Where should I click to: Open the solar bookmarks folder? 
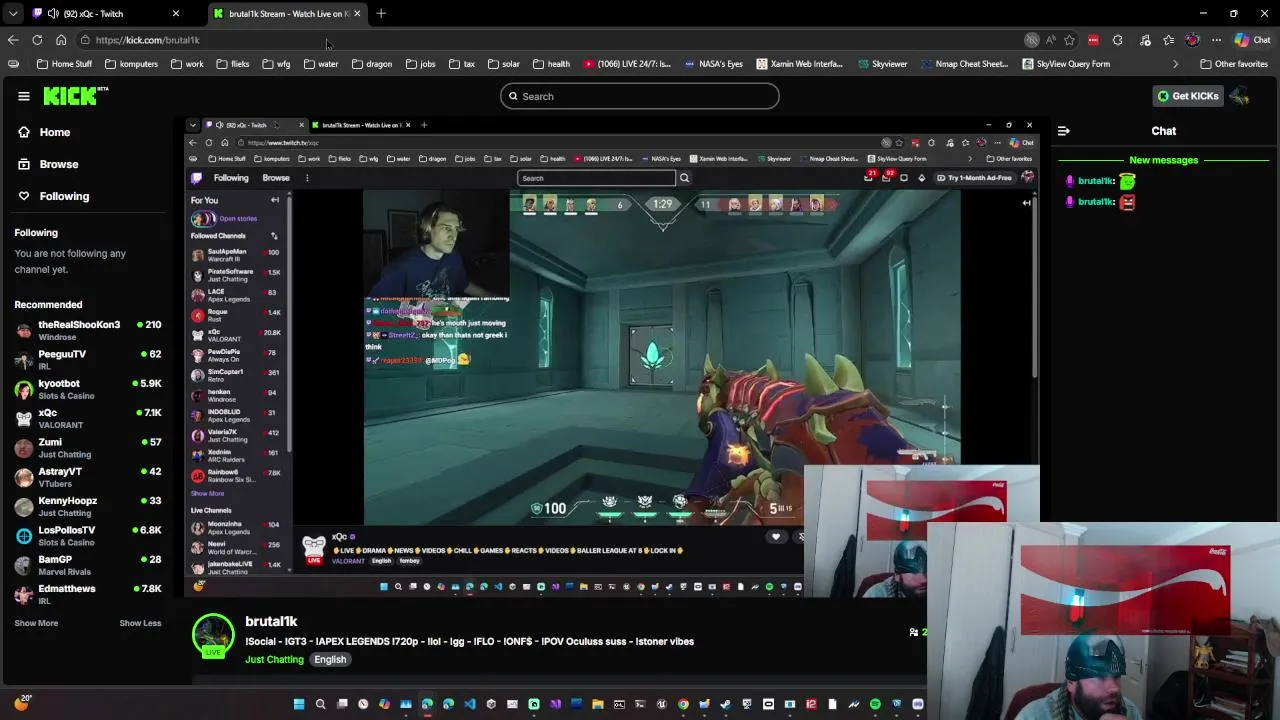coord(503,64)
